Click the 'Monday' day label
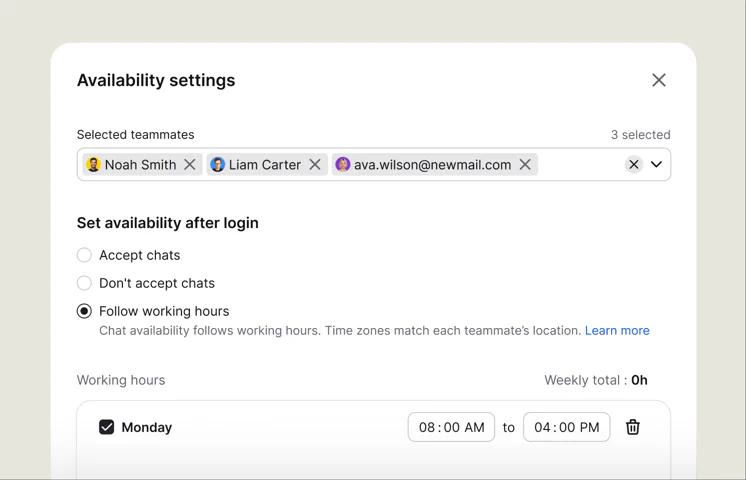The image size is (746, 480). 147,427
